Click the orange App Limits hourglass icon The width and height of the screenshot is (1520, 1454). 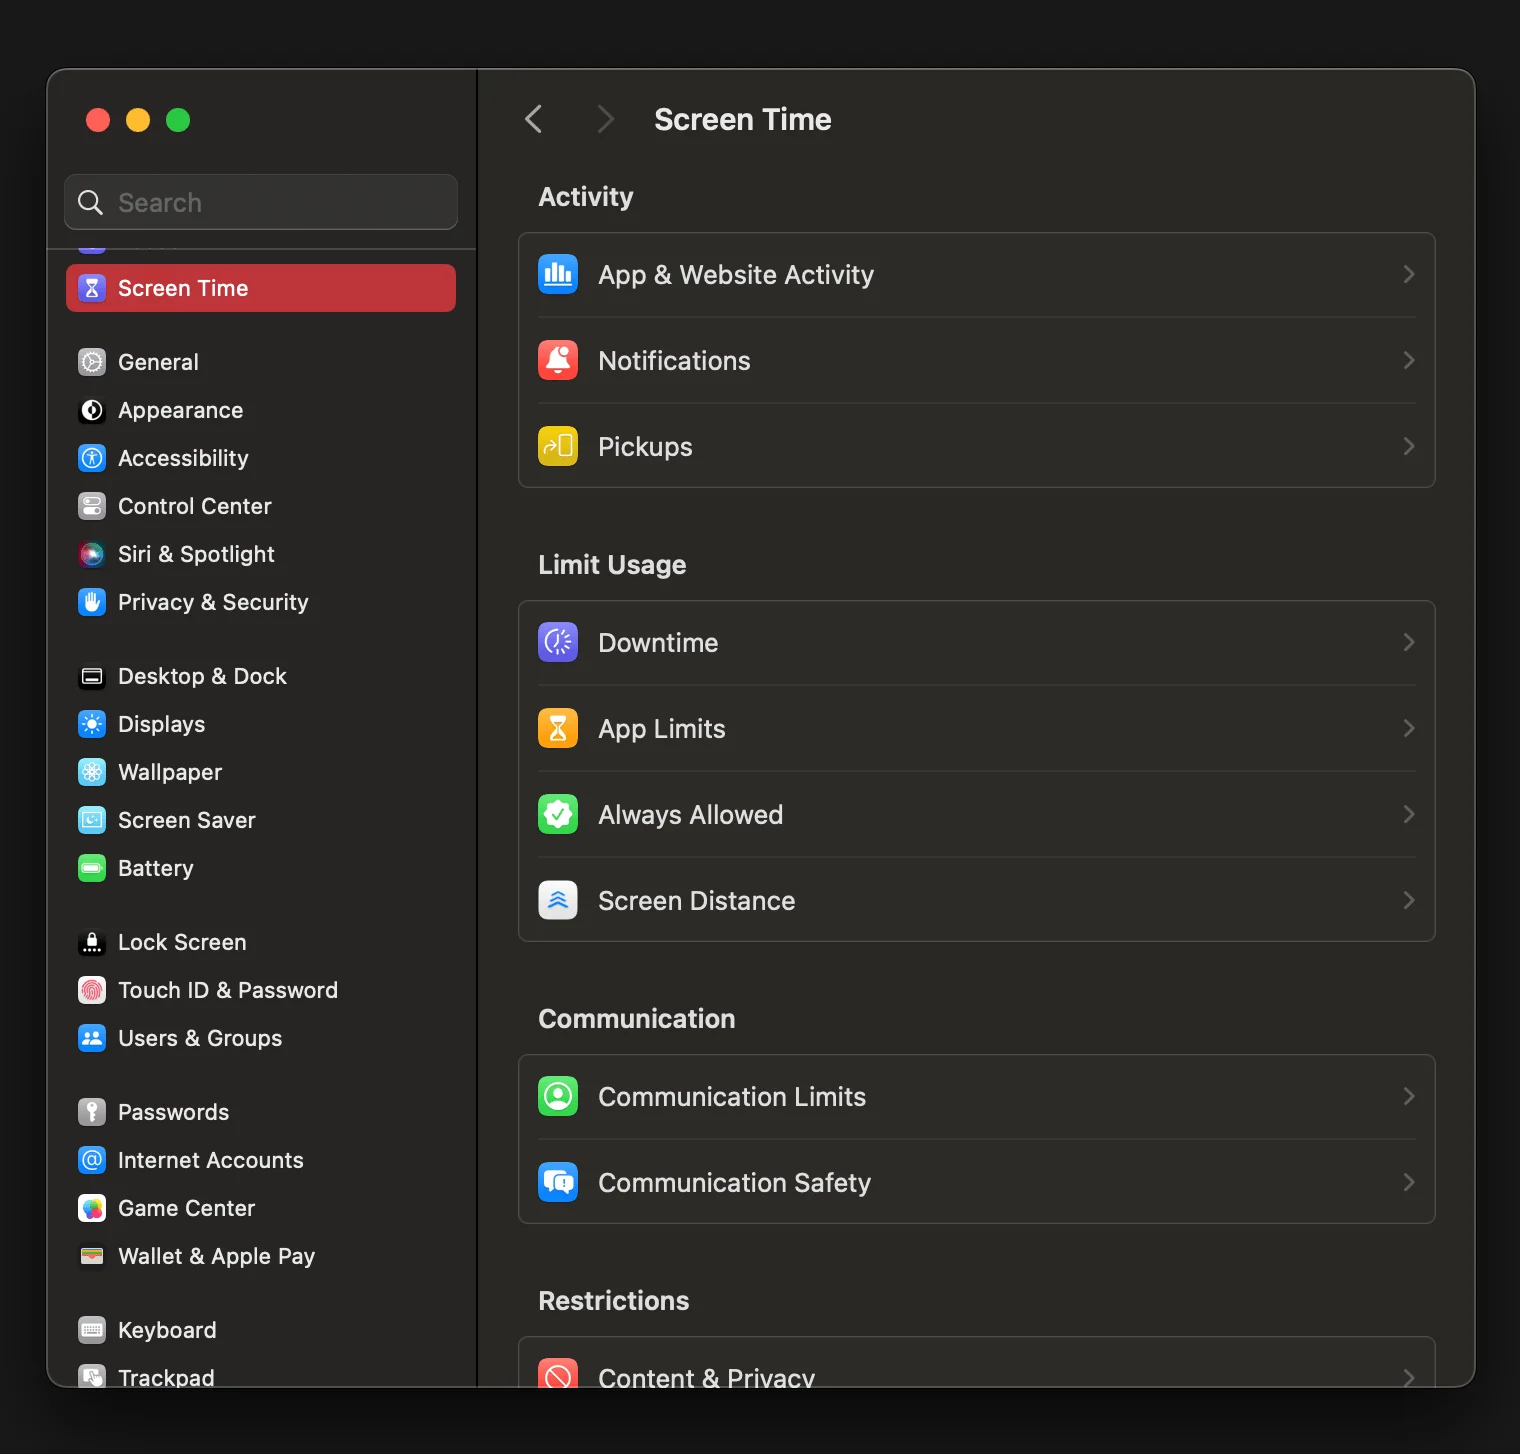coord(558,728)
